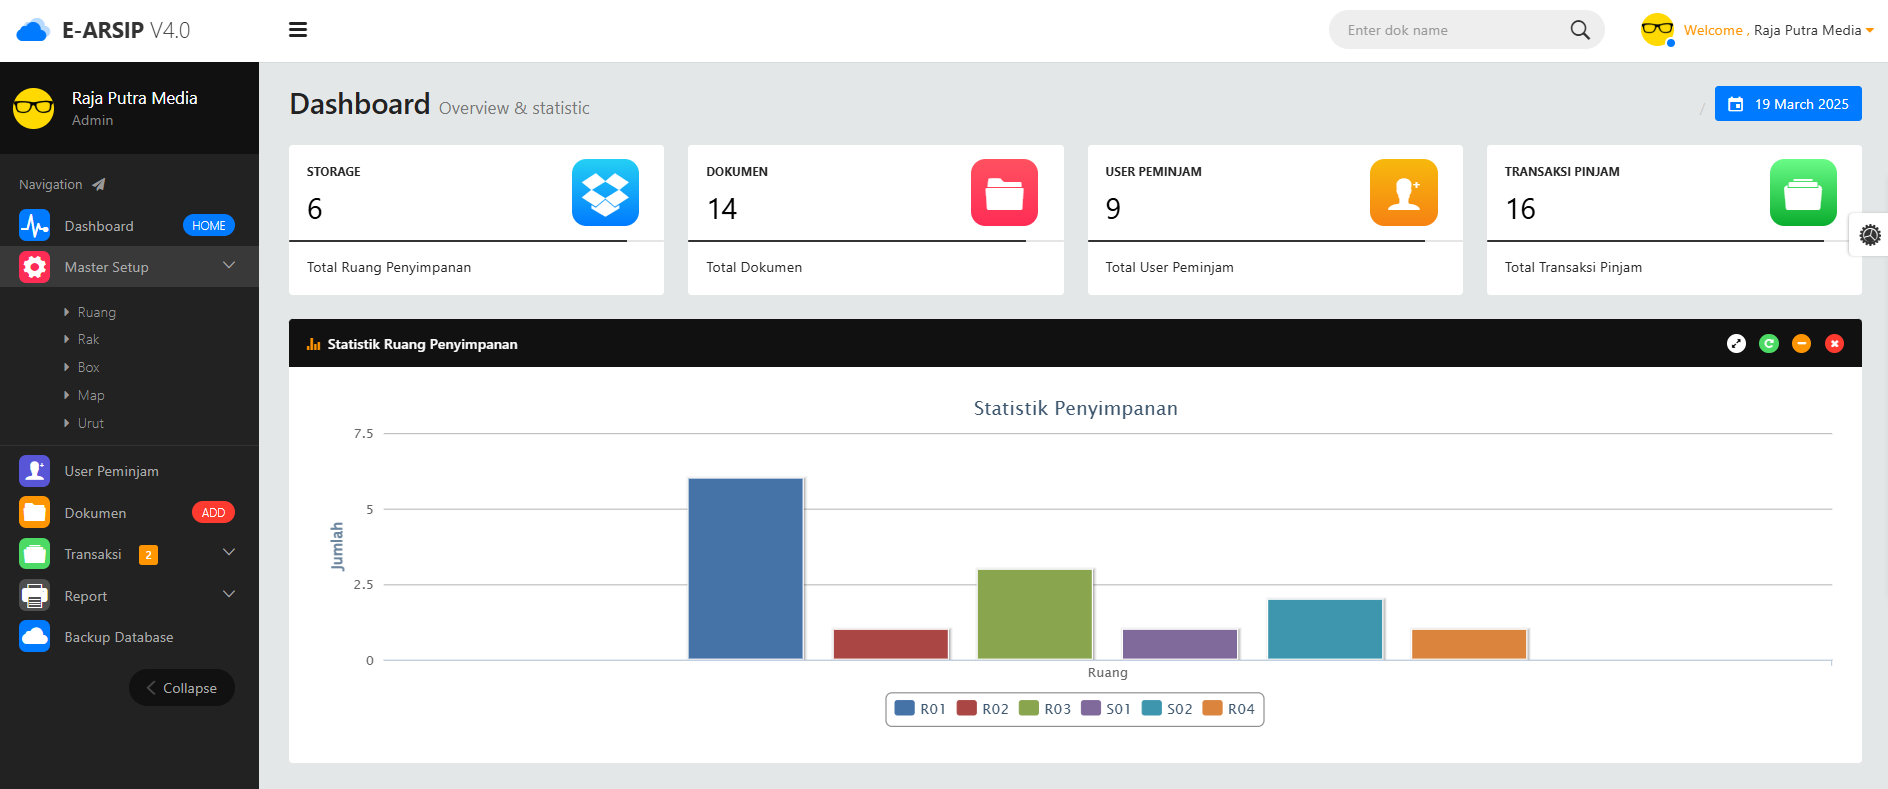
Task: Expand the statistics panel to fullscreen
Action: 1736,344
